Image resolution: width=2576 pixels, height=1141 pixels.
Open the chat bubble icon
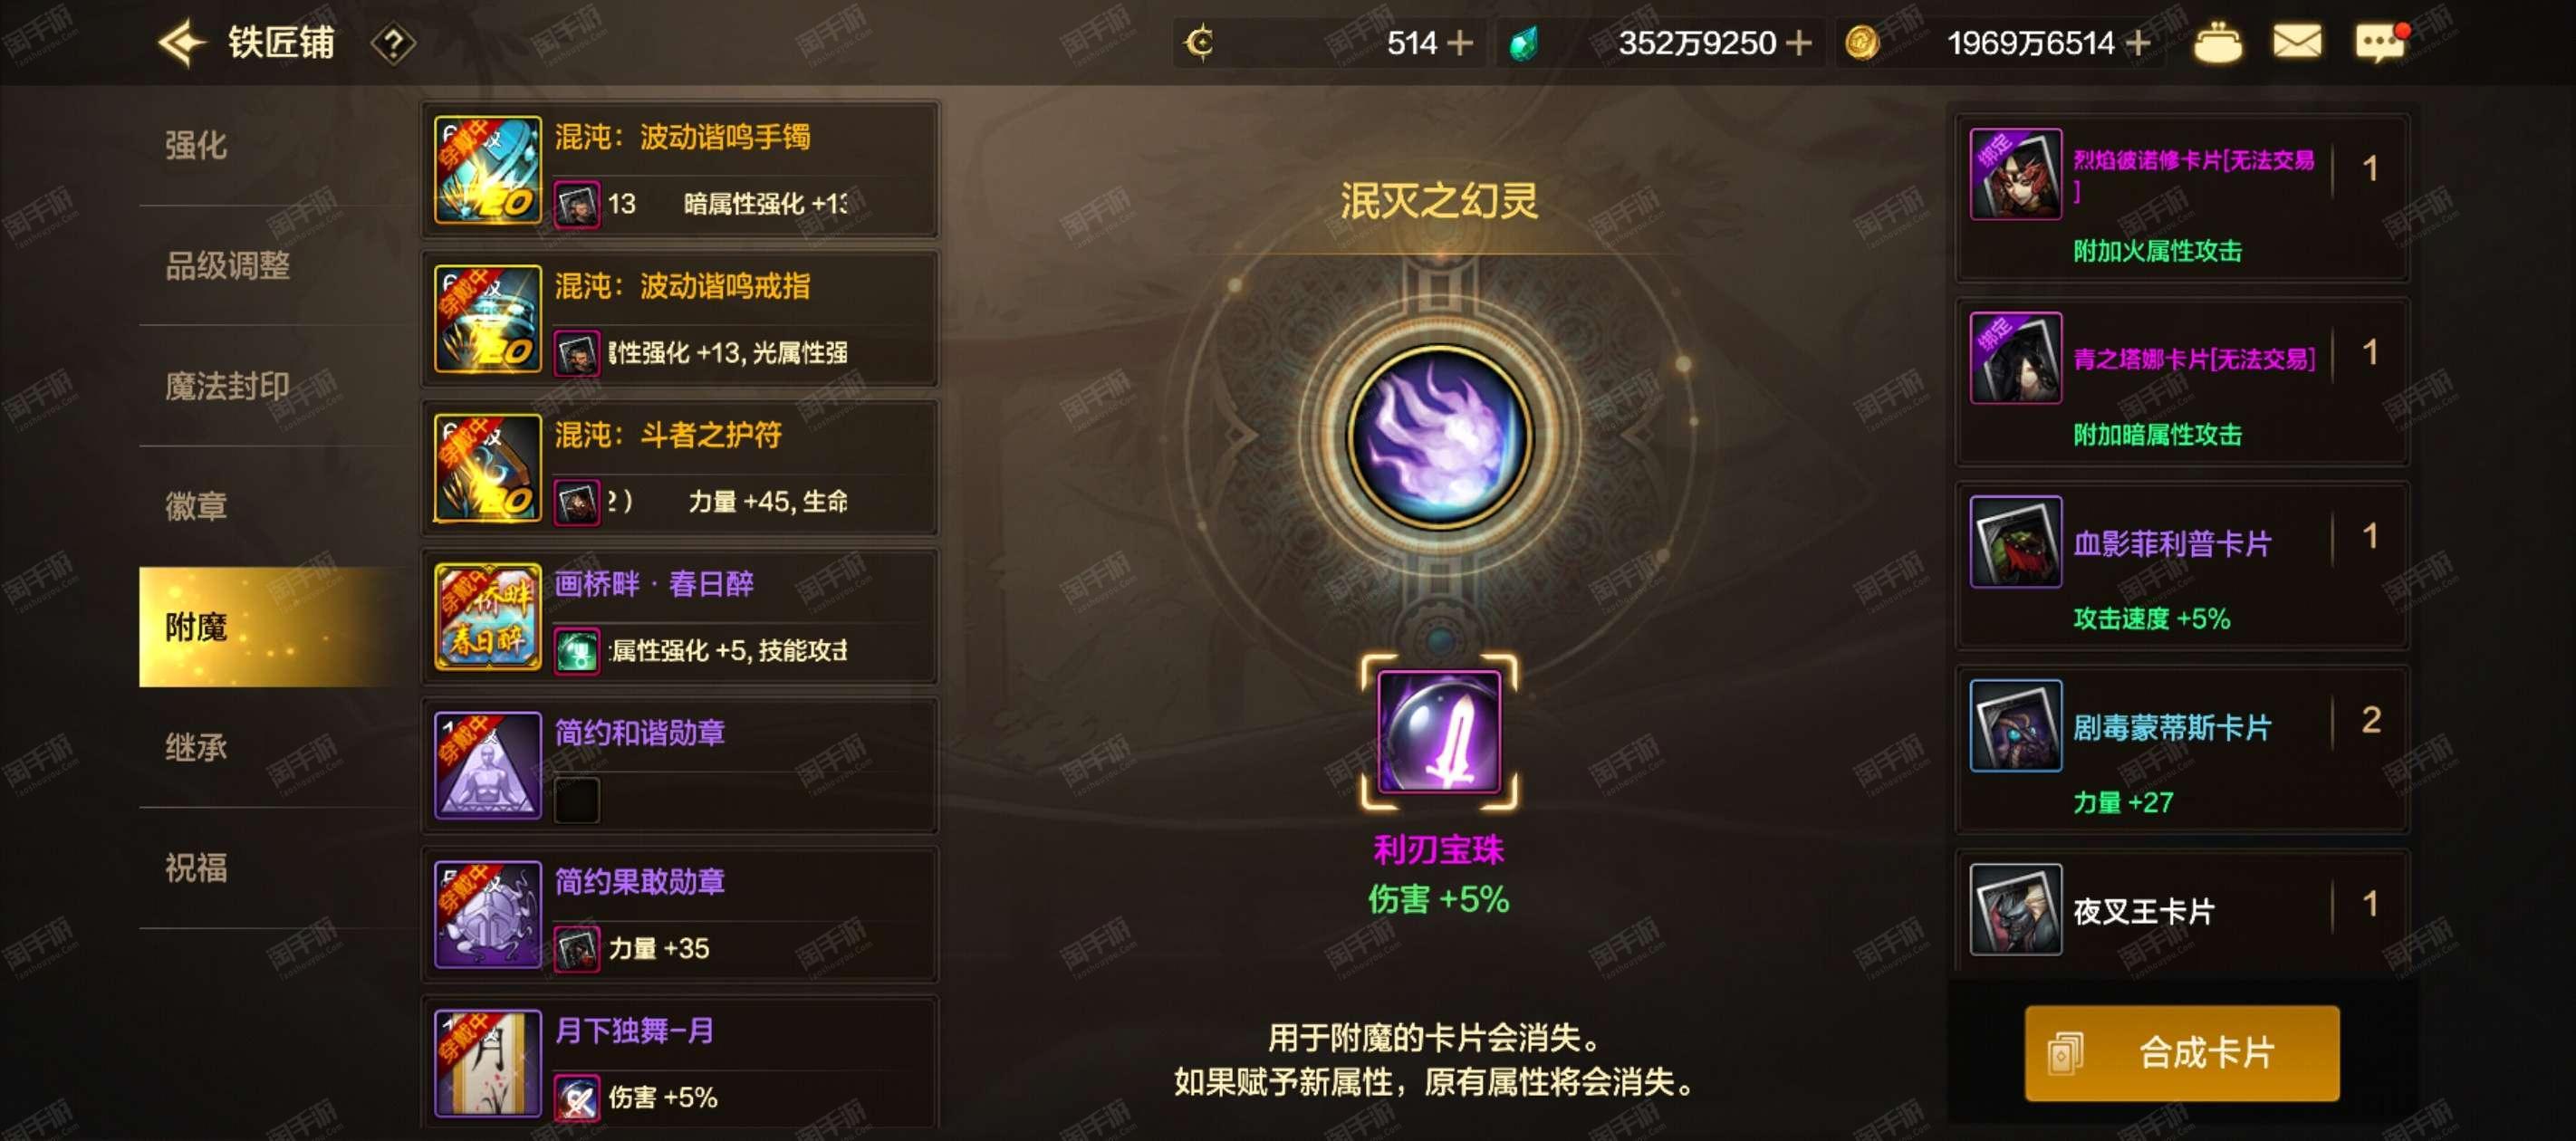pyautogui.click(x=2381, y=43)
